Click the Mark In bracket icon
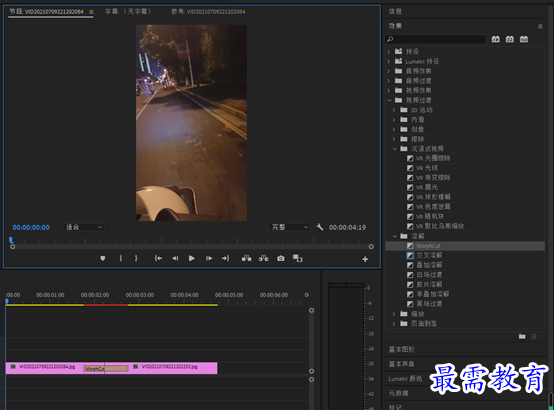This screenshot has width=554, height=410. pyautogui.click(x=121, y=258)
